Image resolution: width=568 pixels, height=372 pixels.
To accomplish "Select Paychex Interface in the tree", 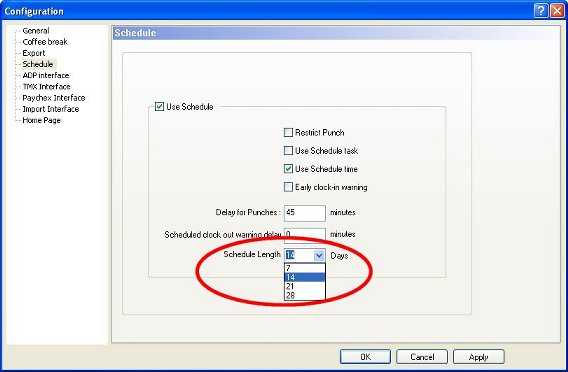I will click(x=54, y=98).
